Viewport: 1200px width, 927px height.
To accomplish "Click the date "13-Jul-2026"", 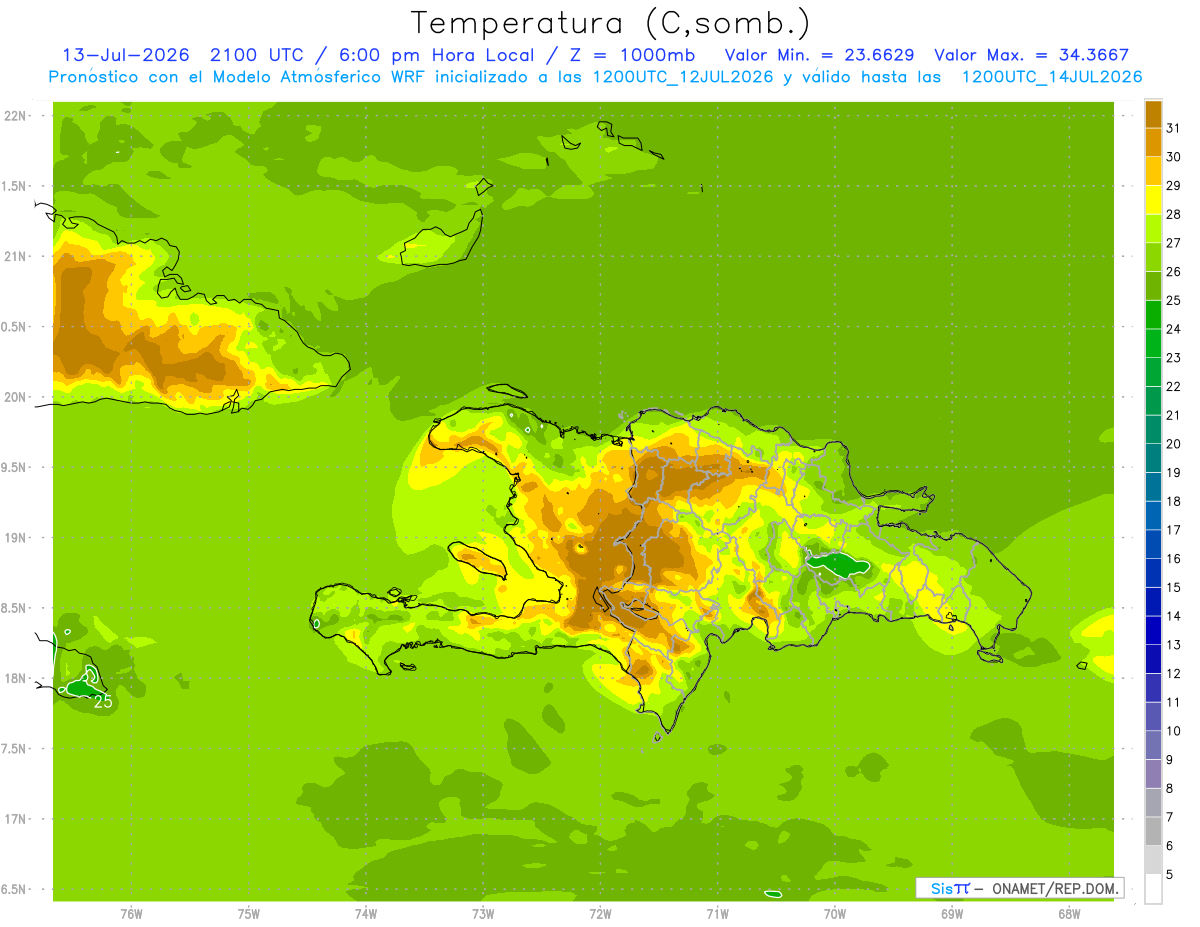I will pos(125,55).
